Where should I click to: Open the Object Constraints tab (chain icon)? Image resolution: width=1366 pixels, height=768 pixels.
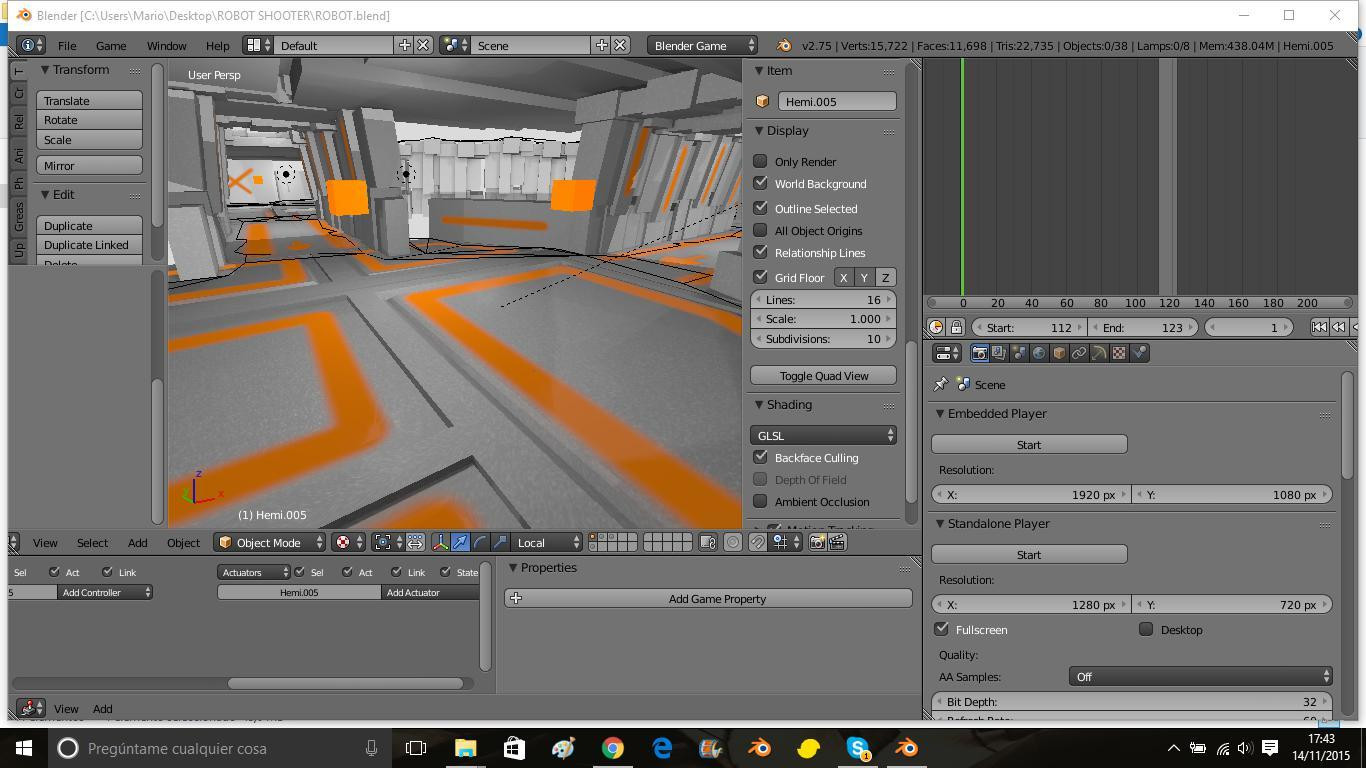pyautogui.click(x=1079, y=353)
